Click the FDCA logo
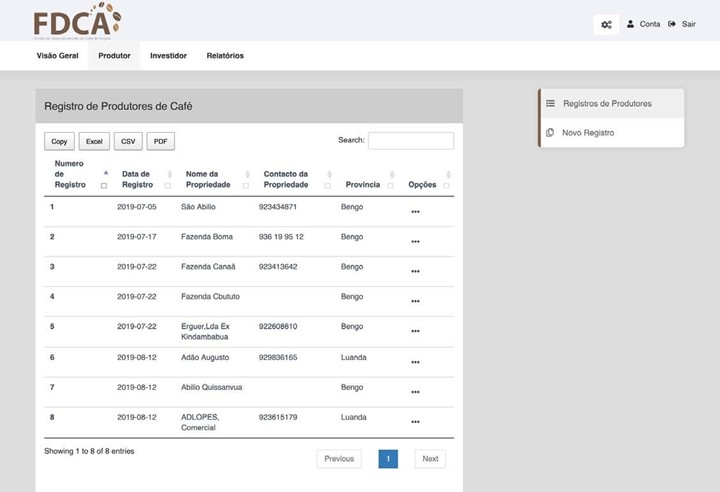 click(x=76, y=22)
